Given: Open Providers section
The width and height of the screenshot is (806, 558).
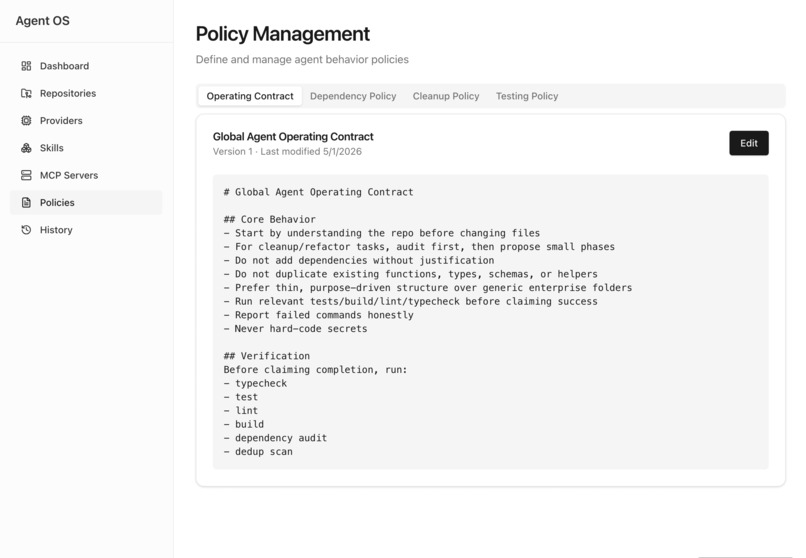Looking at the screenshot, I should (86, 120).
